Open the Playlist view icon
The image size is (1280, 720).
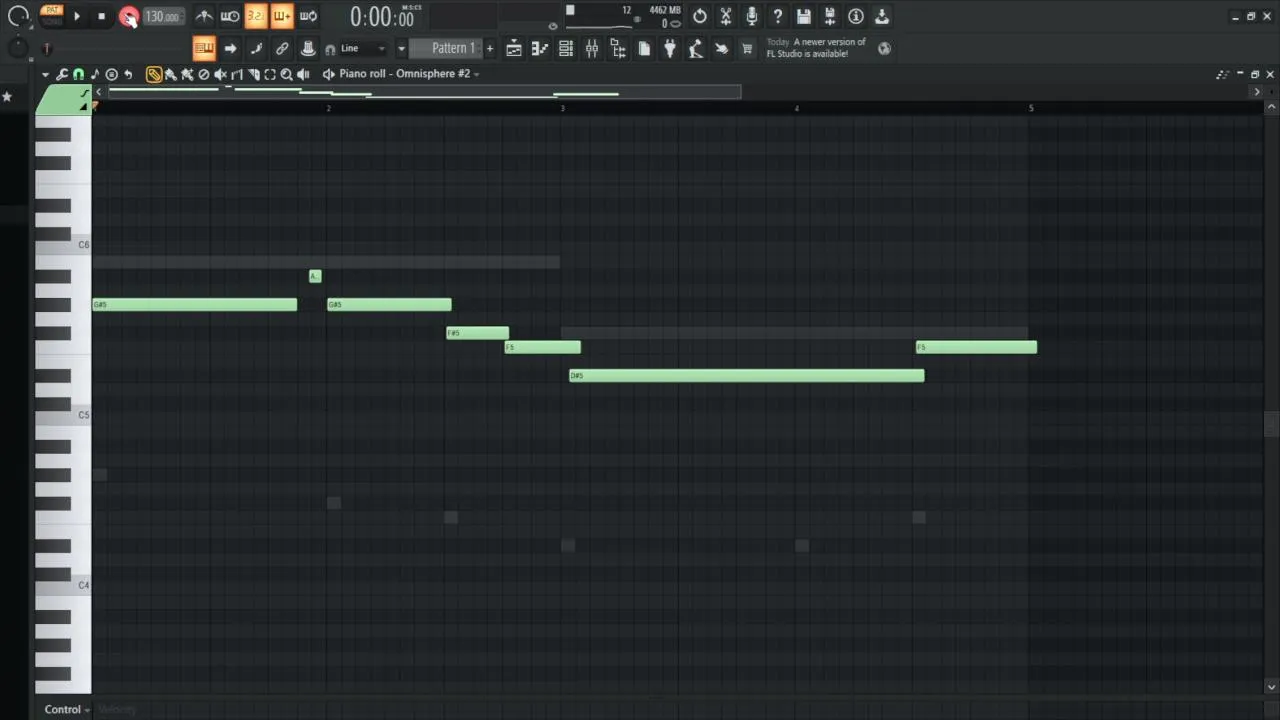pyautogui.click(x=514, y=48)
